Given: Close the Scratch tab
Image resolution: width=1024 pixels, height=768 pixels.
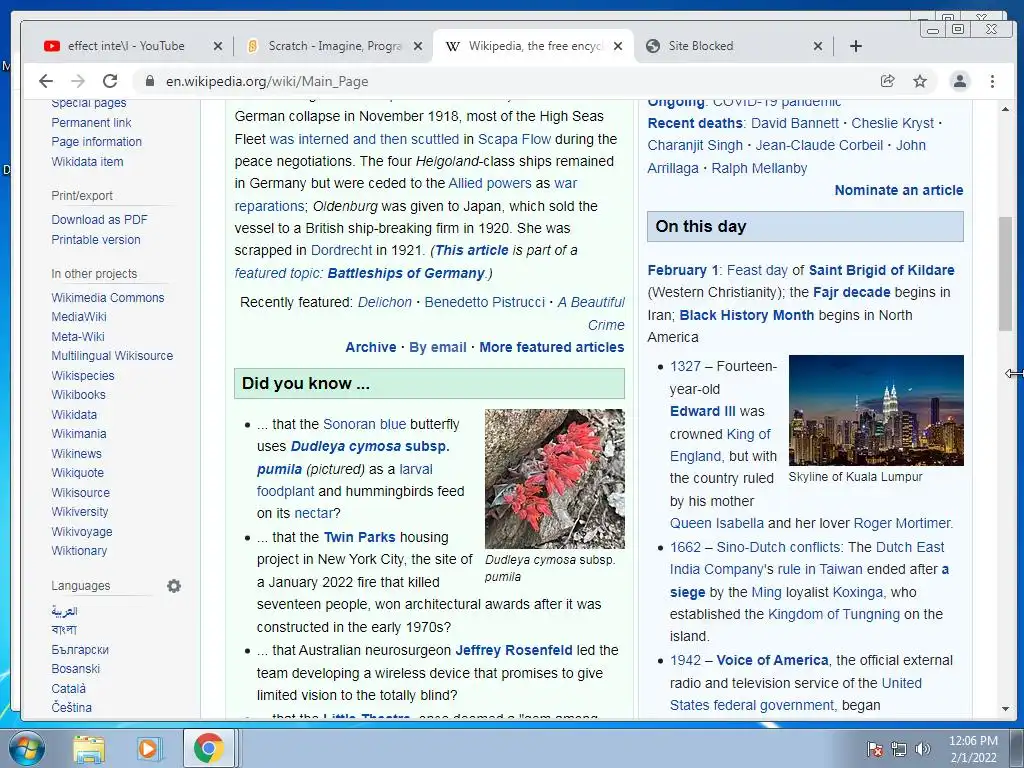Looking at the screenshot, I should (418, 46).
